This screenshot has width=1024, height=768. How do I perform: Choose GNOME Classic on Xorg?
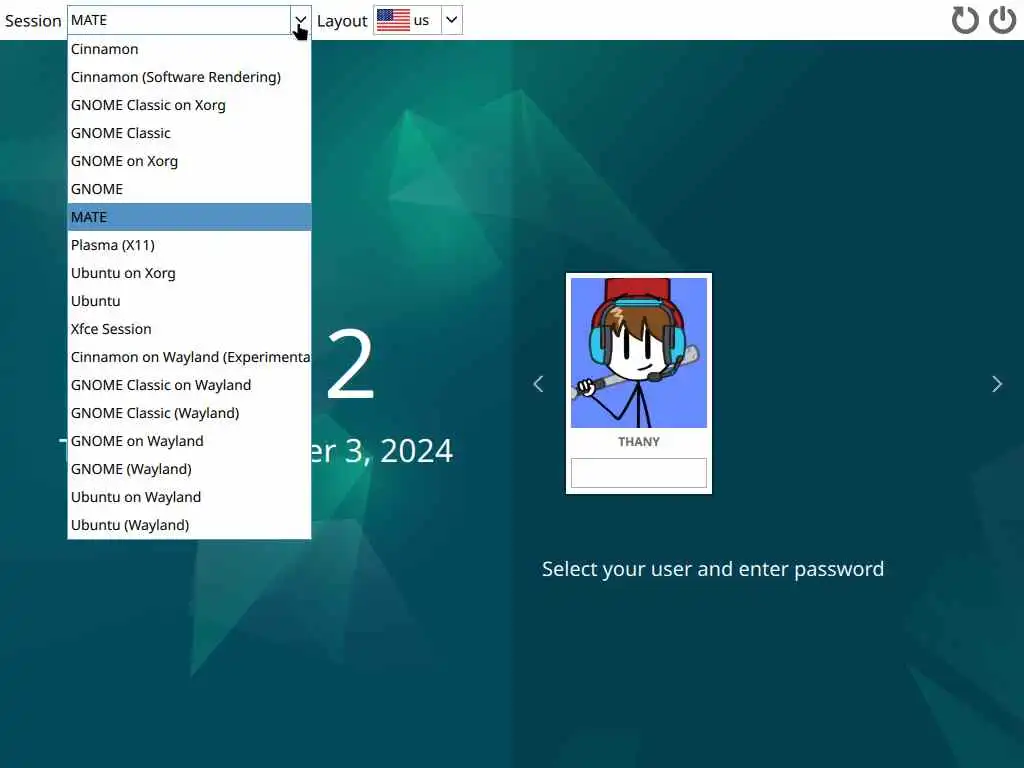189,105
